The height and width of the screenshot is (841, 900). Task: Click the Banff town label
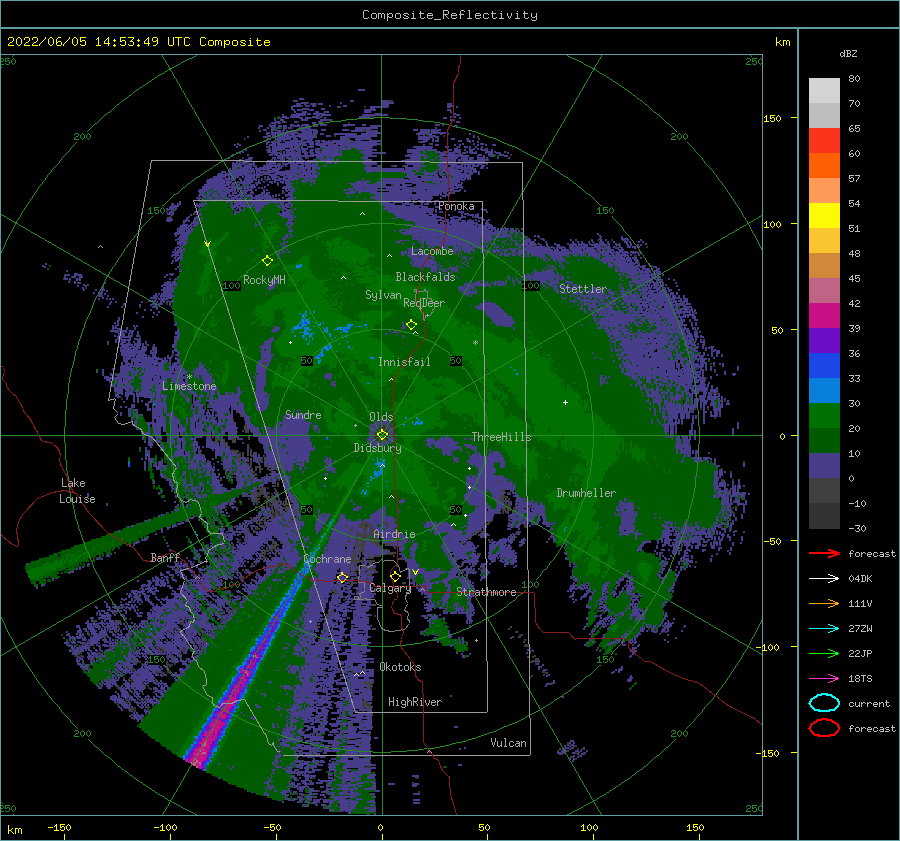tap(165, 557)
